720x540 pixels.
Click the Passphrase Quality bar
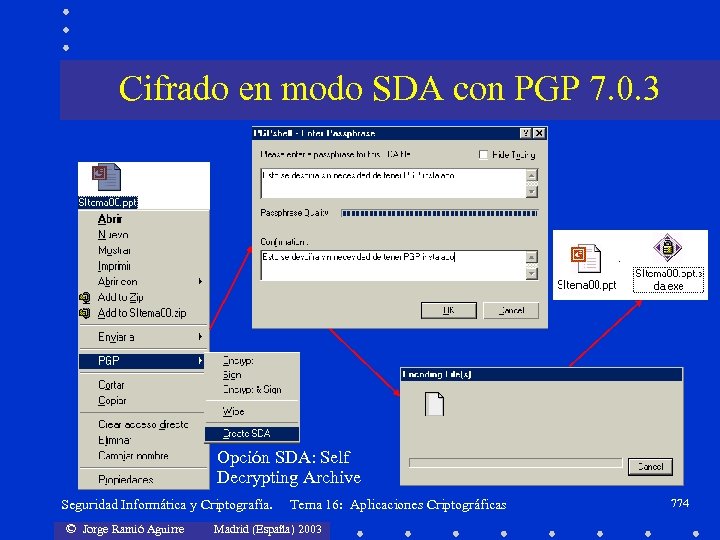[439, 213]
